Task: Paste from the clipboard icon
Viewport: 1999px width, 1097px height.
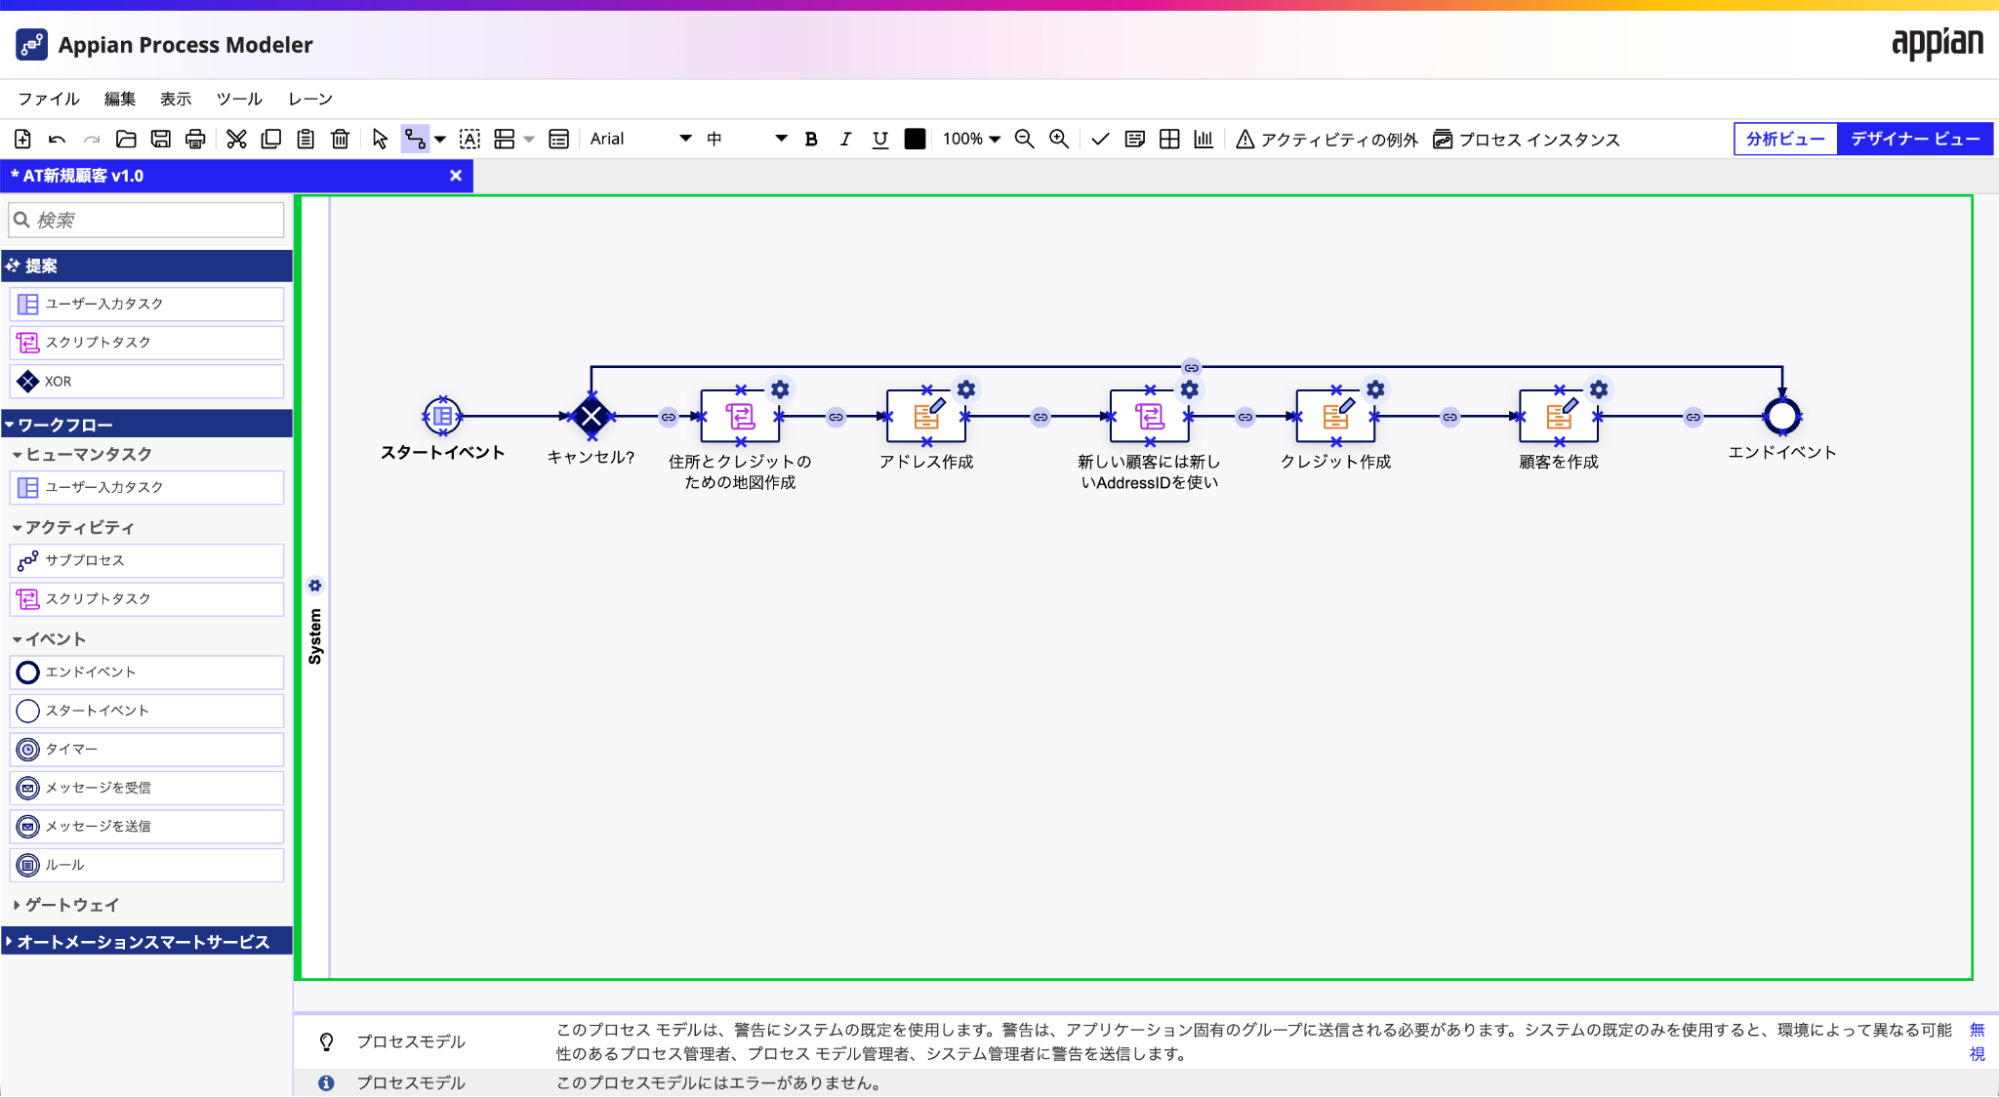Action: click(x=306, y=139)
